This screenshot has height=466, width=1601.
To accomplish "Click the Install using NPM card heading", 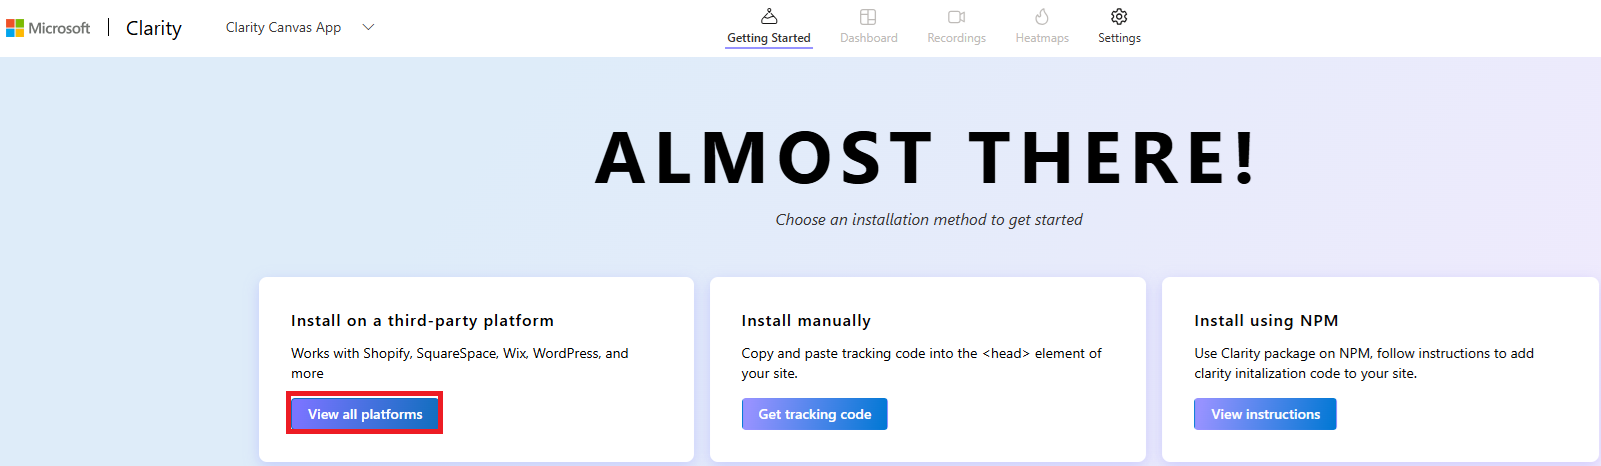I will [x=1266, y=321].
